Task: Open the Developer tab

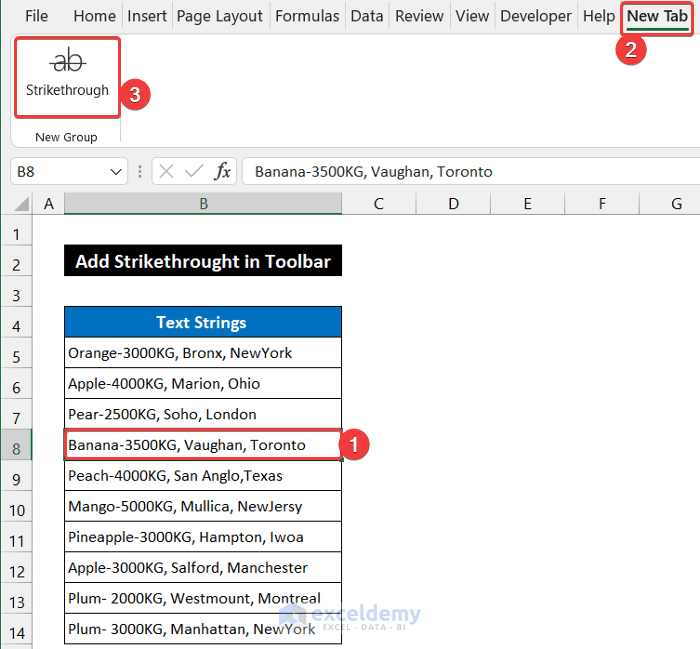Action: point(536,16)
